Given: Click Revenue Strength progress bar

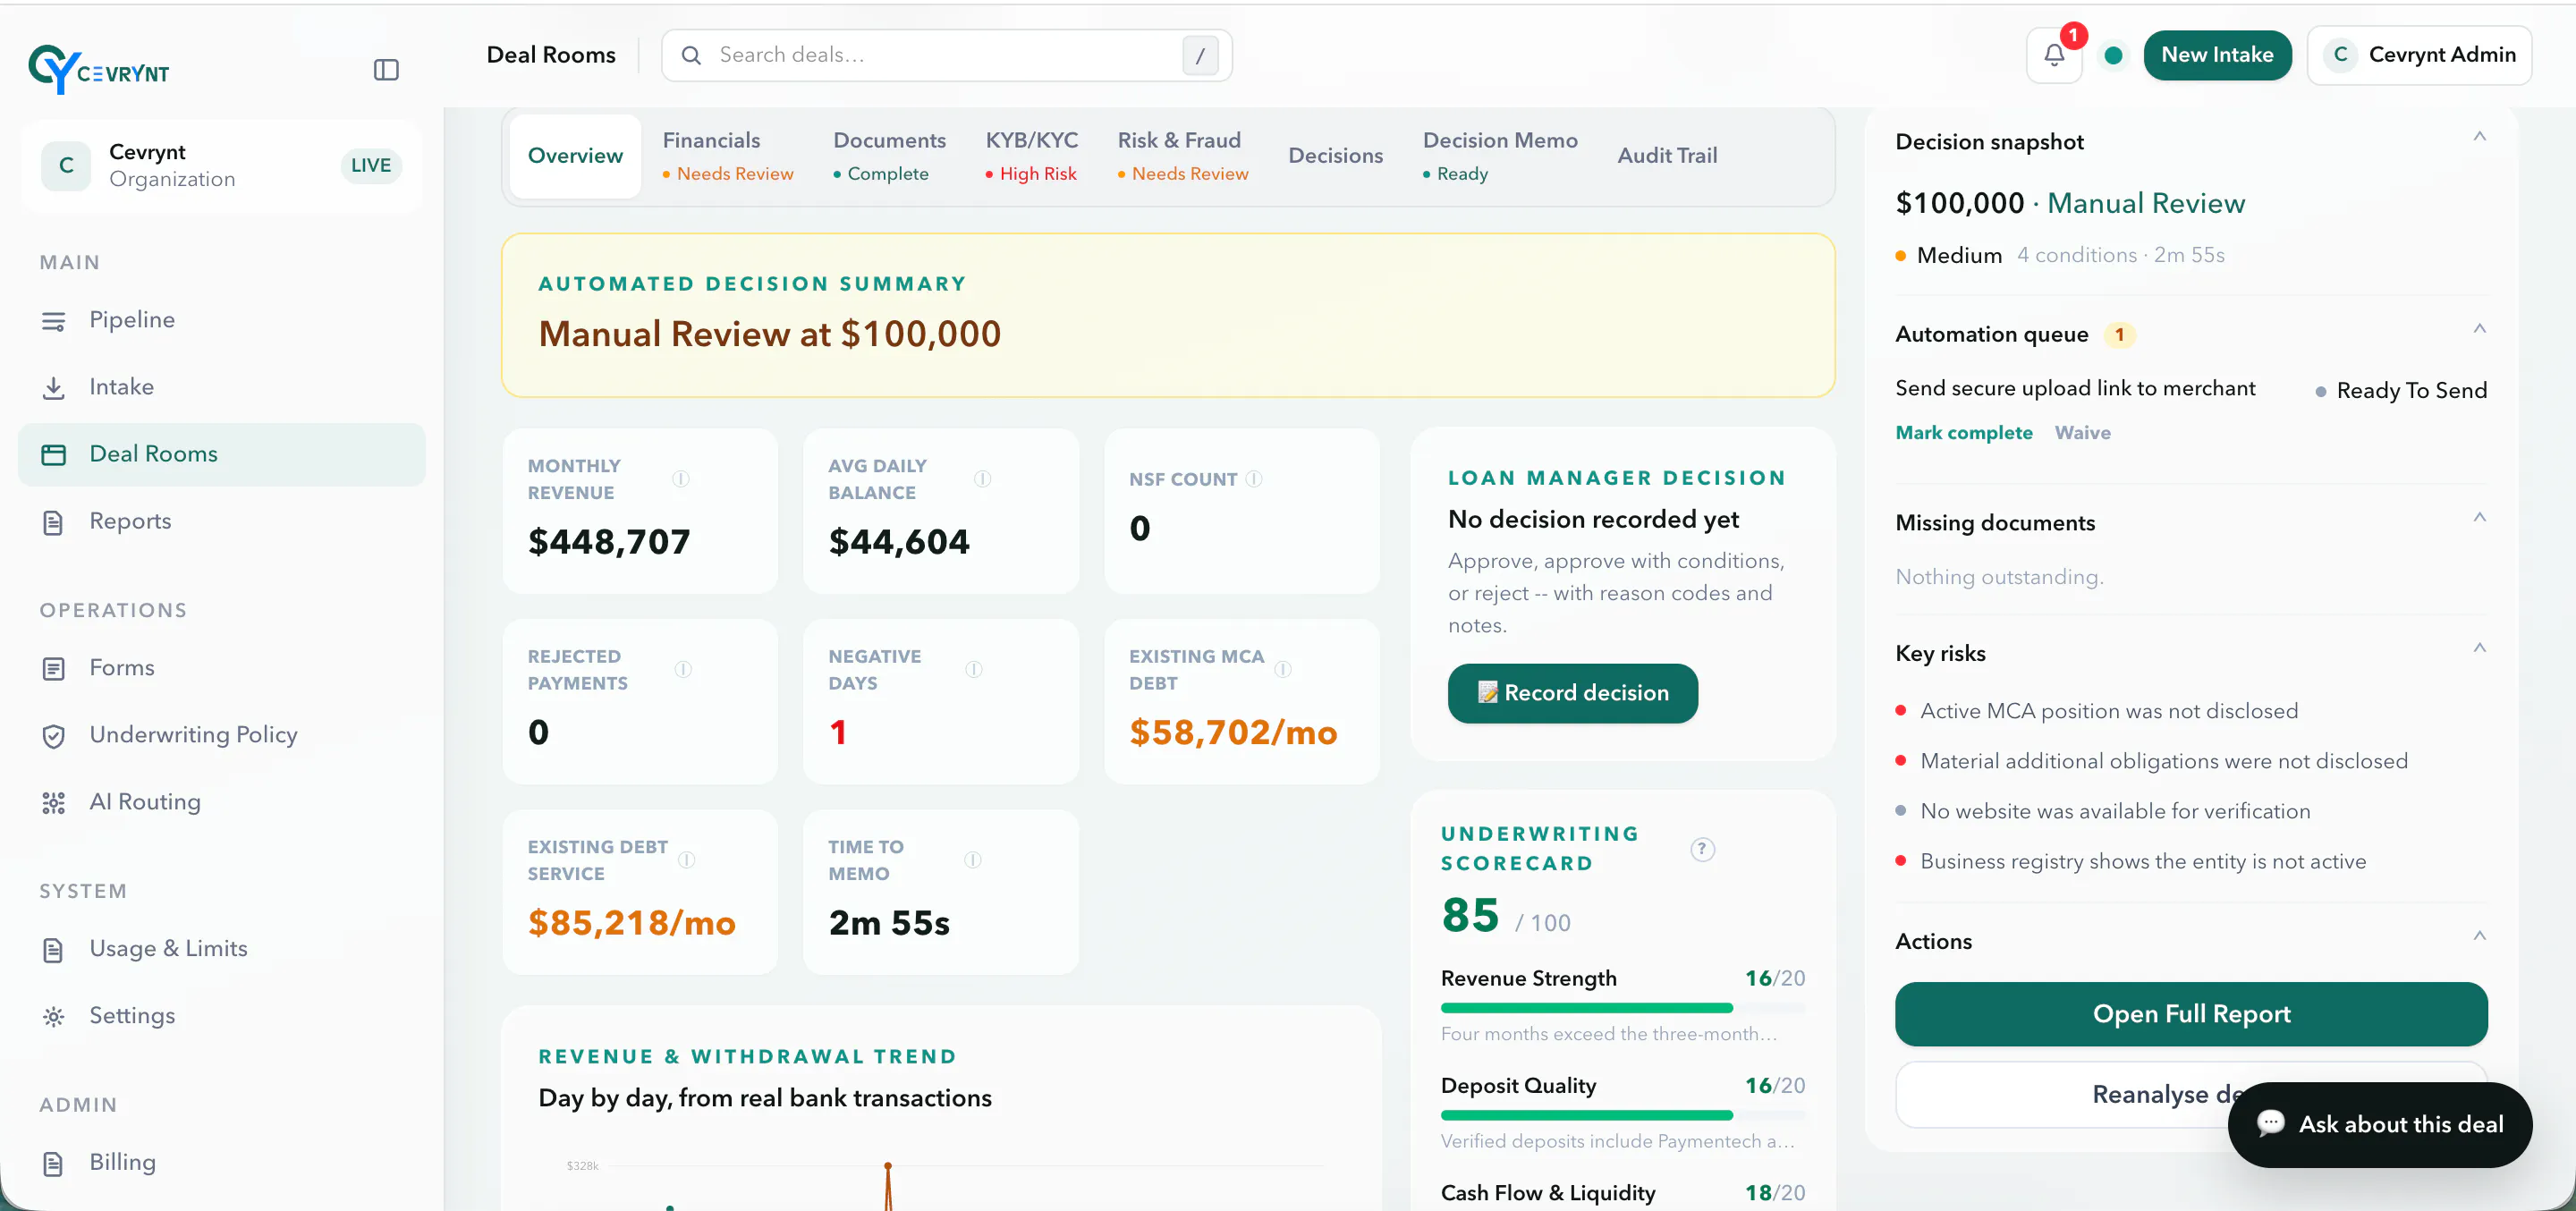Looking at the screenshot, I should coord(1622,1008).
